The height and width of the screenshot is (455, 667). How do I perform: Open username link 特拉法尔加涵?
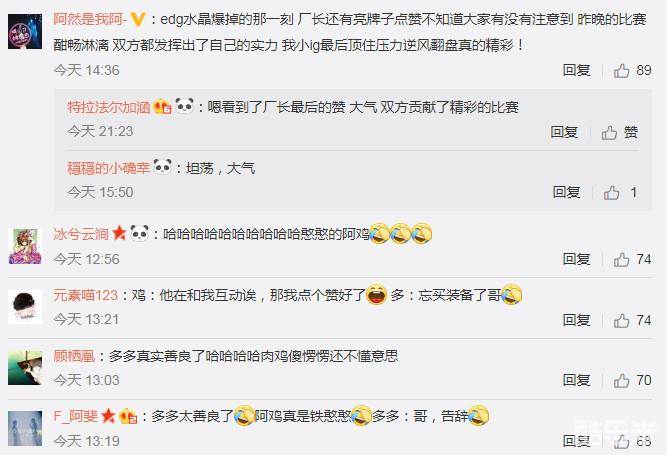(x=109, y=107)
